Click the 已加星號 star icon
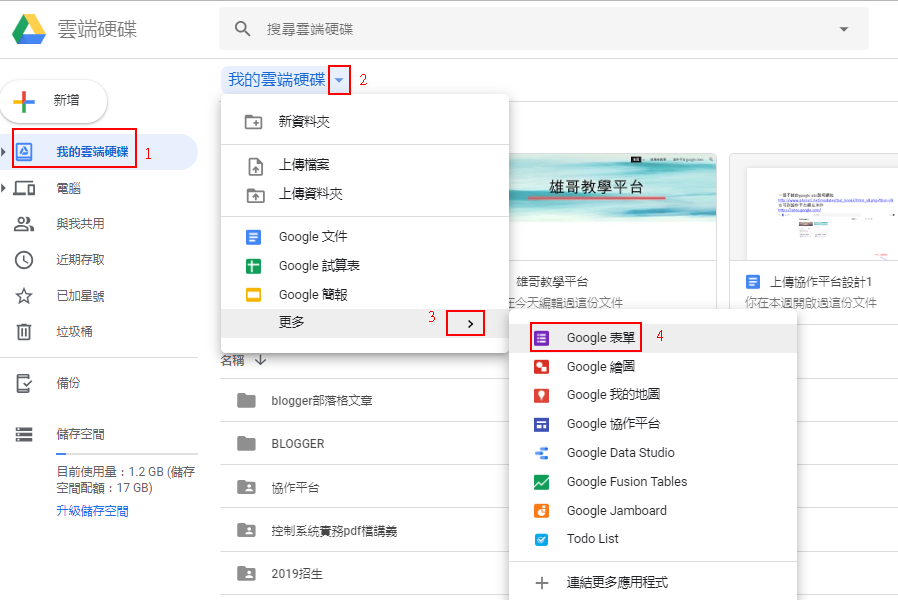The height and width of the screenshot is (600, 898). coord(24,296)
